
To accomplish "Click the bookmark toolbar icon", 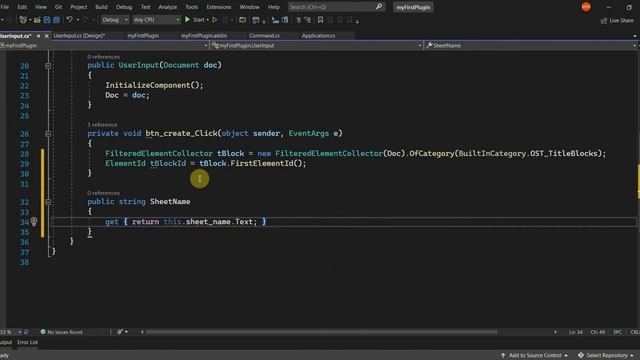I will pyautogui.click(x=320, y=20).
